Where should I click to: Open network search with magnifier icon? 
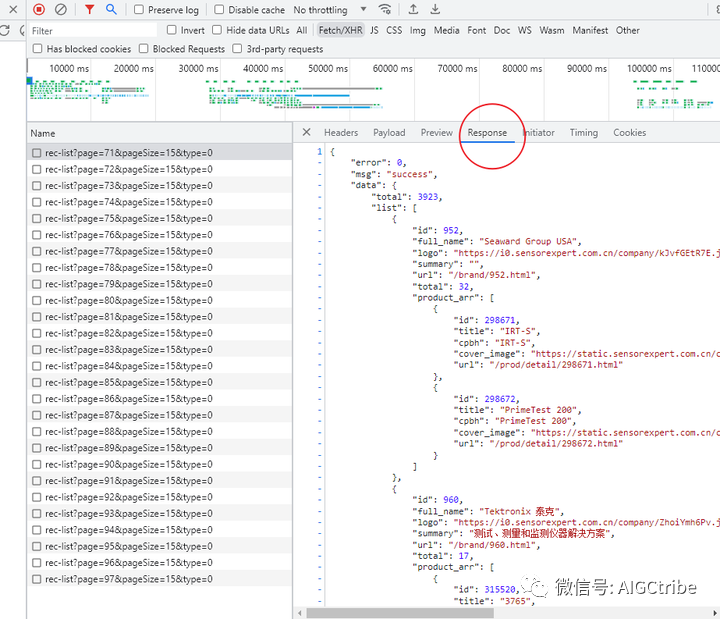111,9
